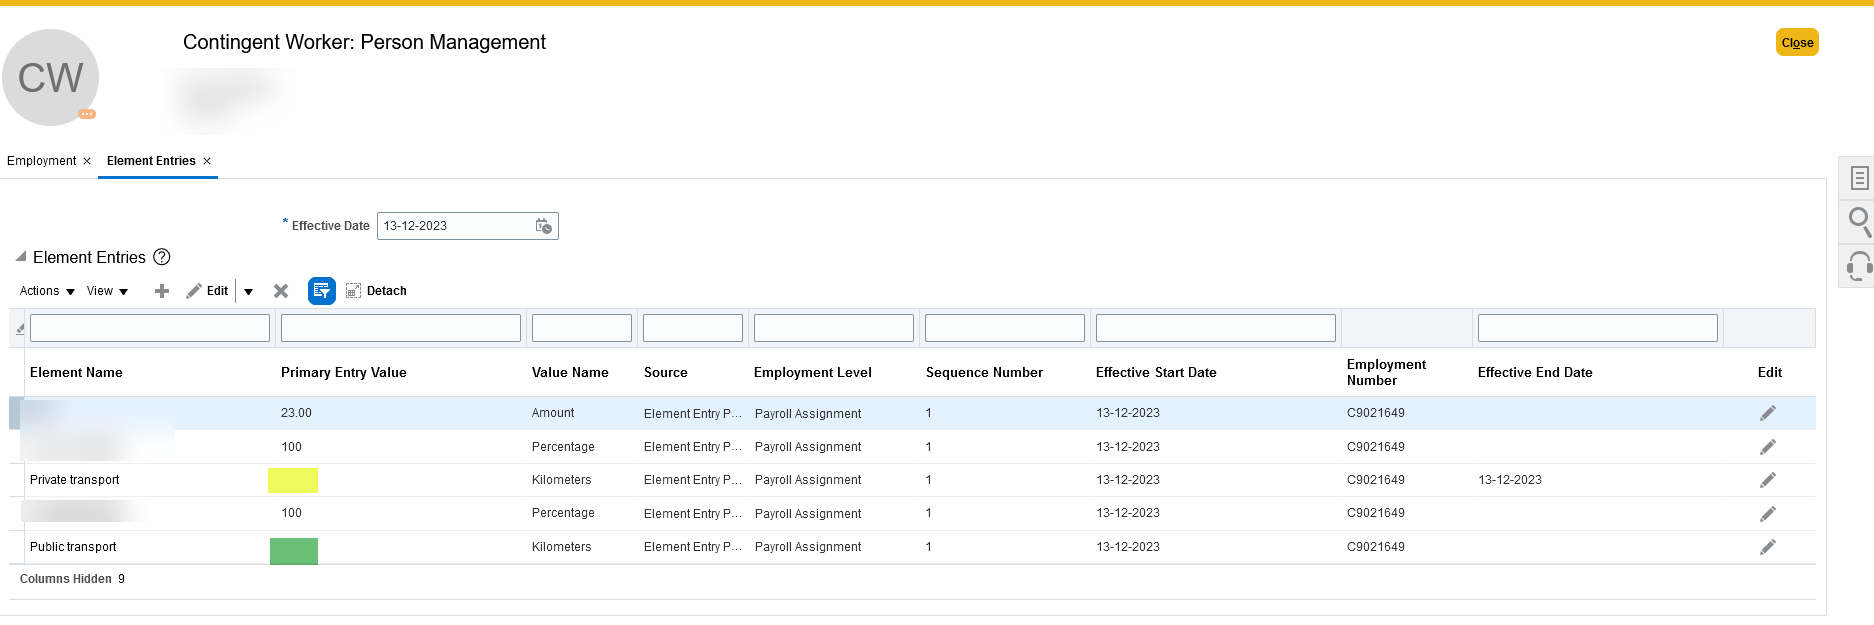Edit the Public transport row pencil icon
This screenshot has height=625, width=1874.
(x=1768, y=547)
